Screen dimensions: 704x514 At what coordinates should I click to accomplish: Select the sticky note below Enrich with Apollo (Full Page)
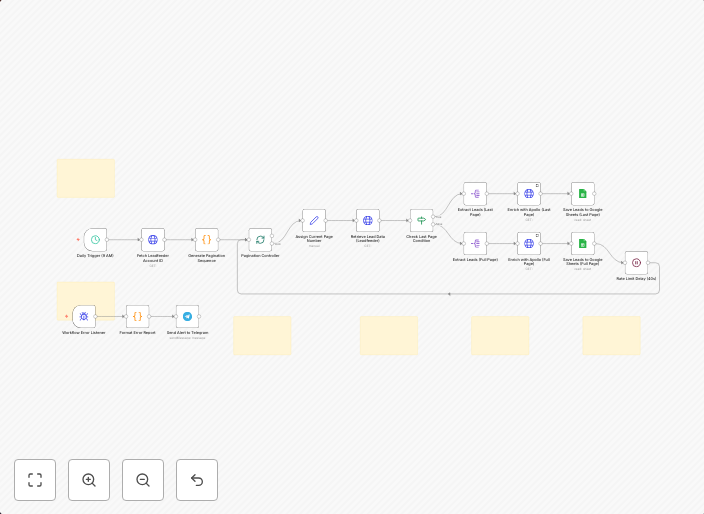click(x=500, y=336)
